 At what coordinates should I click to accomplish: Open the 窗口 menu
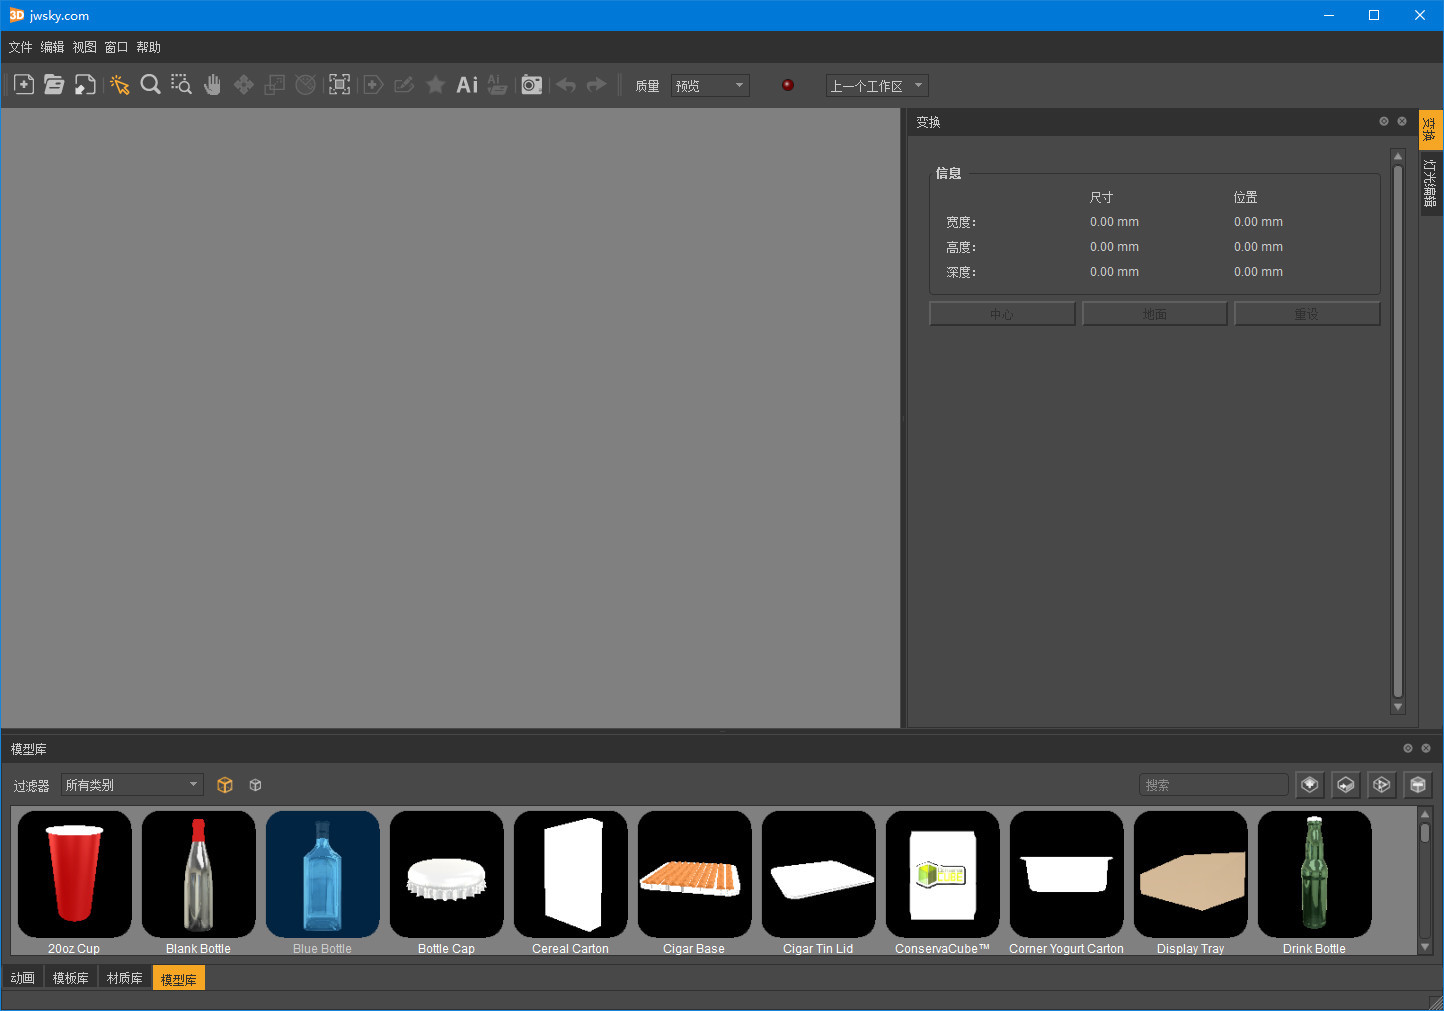116,47
